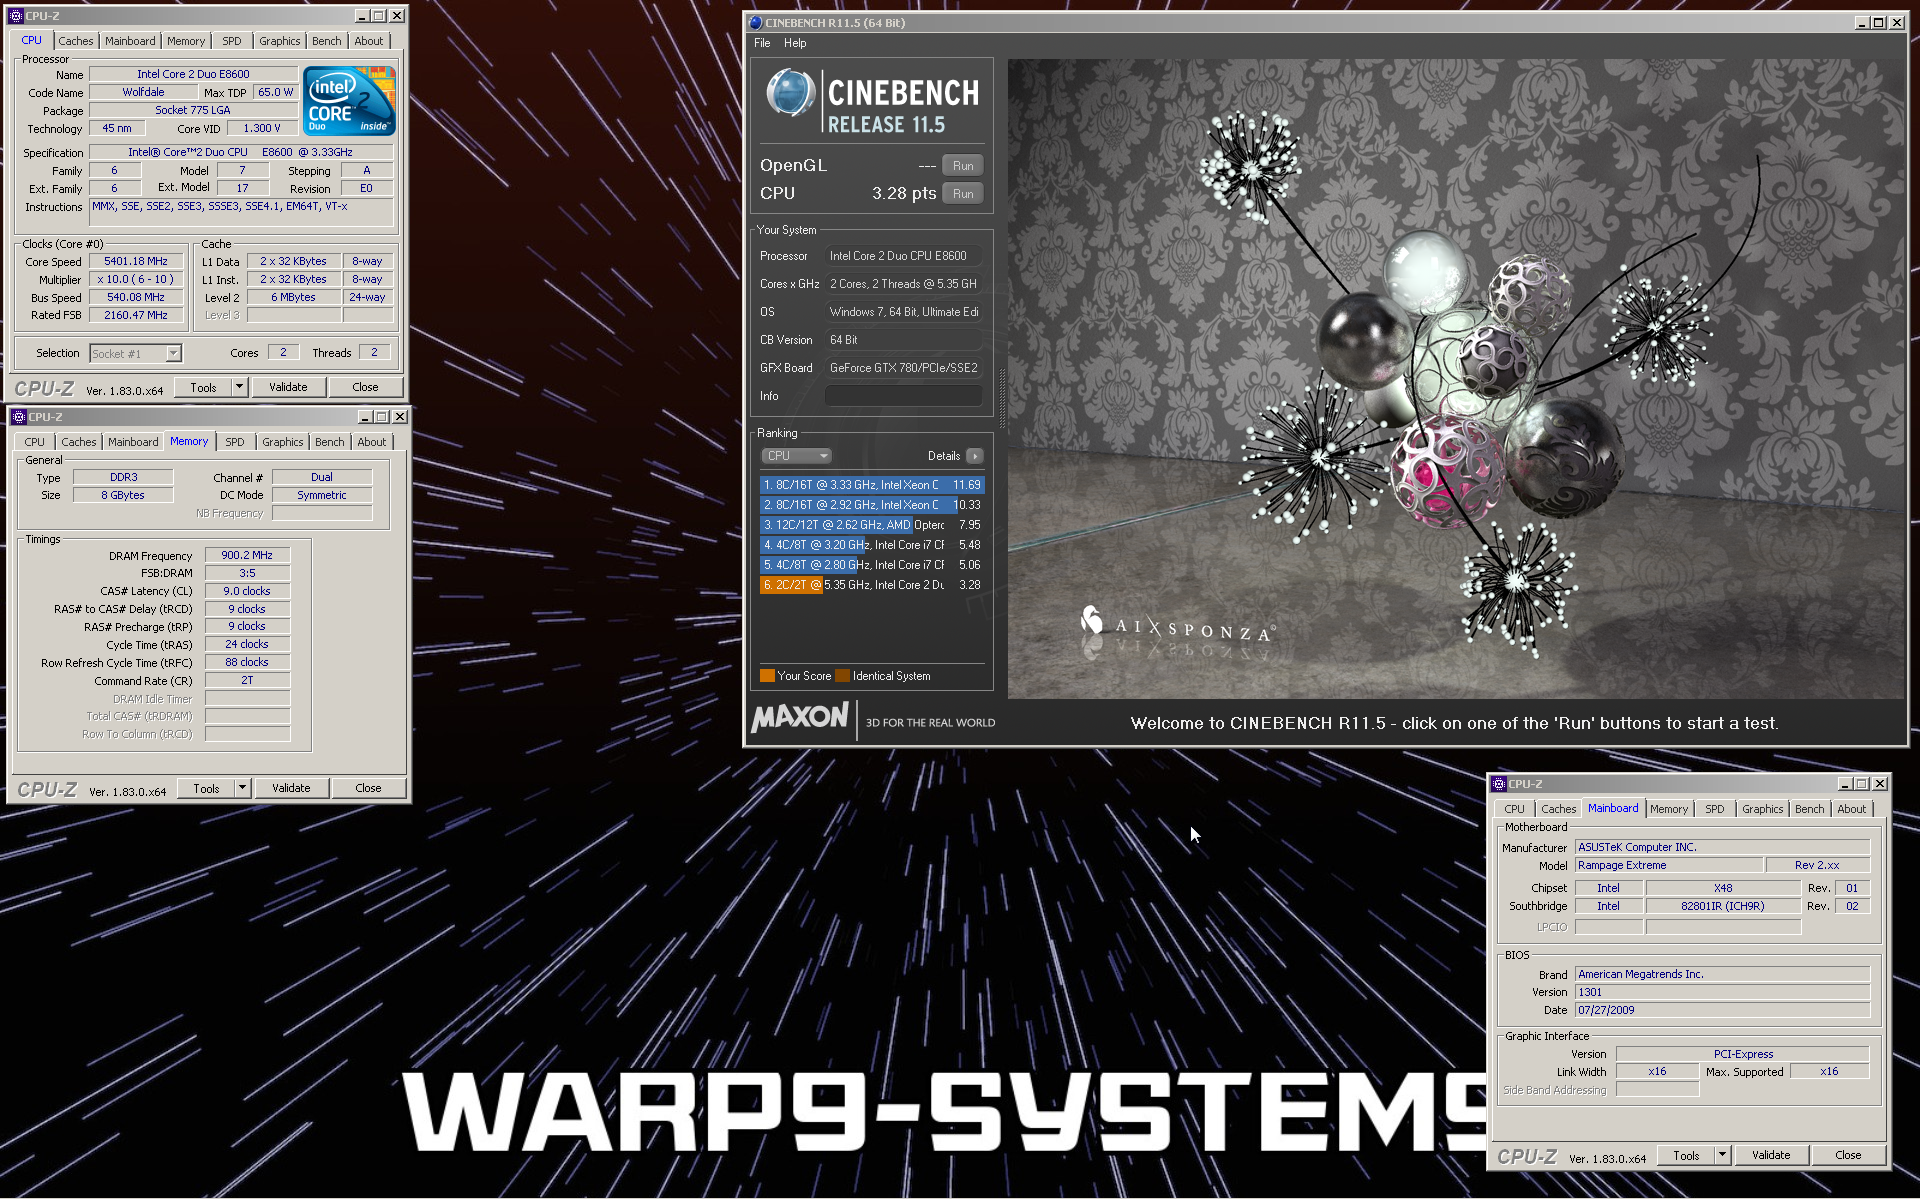Open the About tab in CPU-Z Mainboard window

click(x=1851, y=809)
